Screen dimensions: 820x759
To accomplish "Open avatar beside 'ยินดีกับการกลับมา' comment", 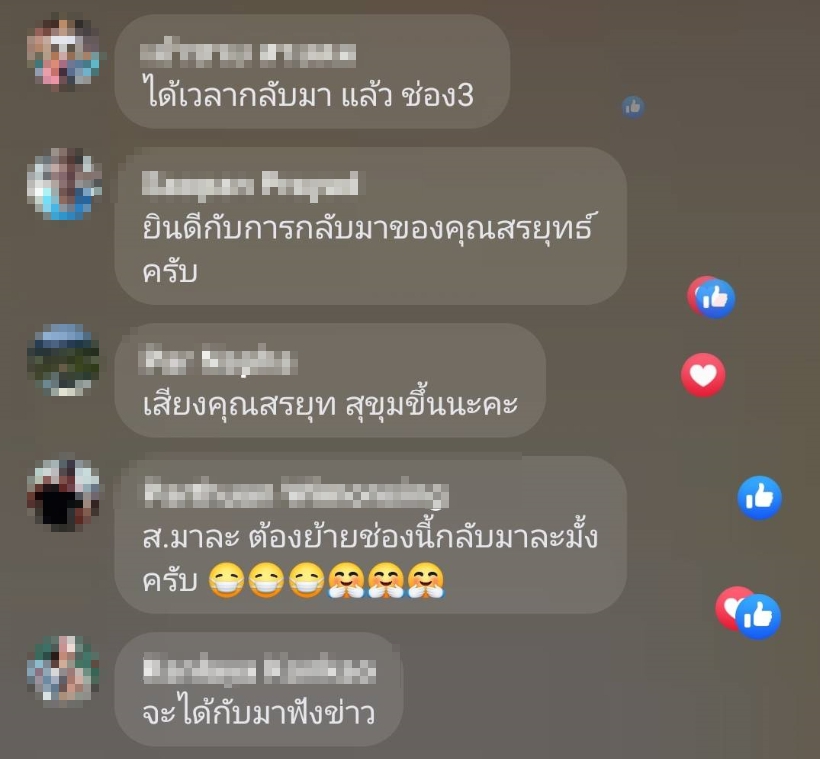I will click(x=63, y=184).
